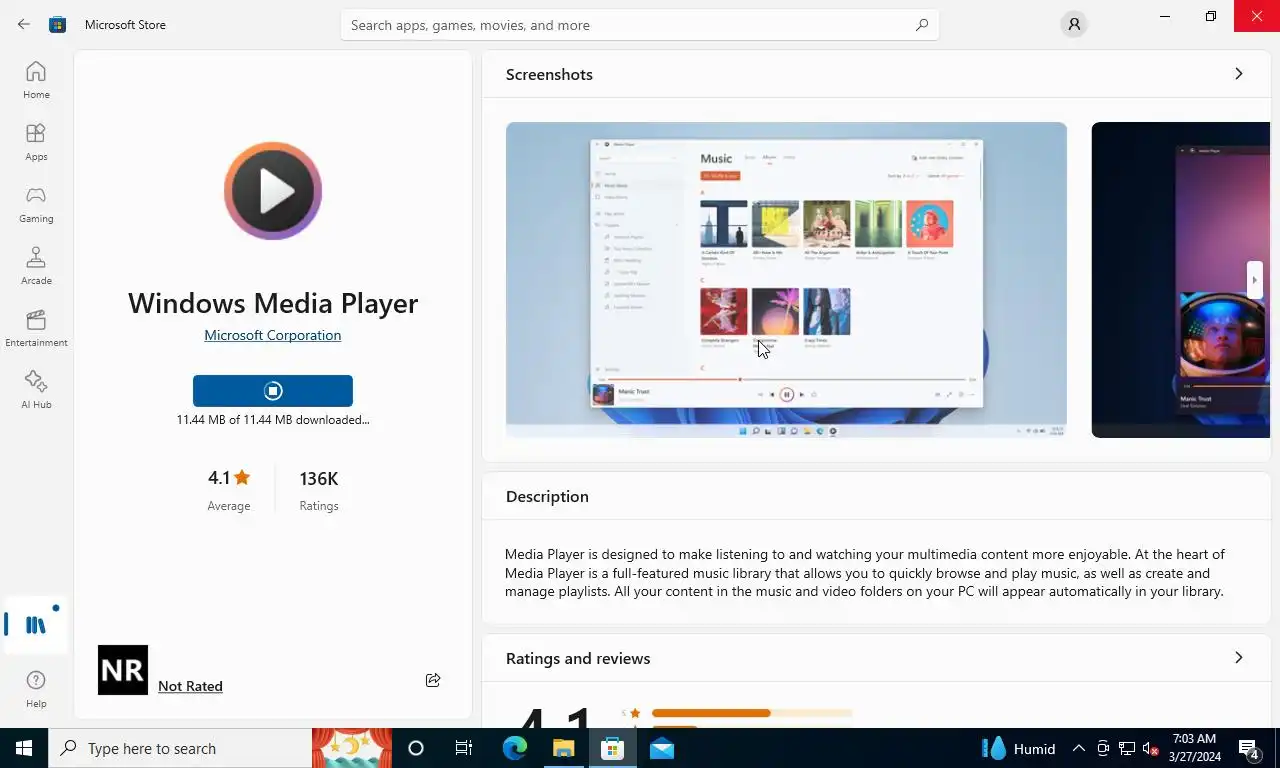Open Task View on taskbar
This screenshot has width=1280, height=768.
464,748
